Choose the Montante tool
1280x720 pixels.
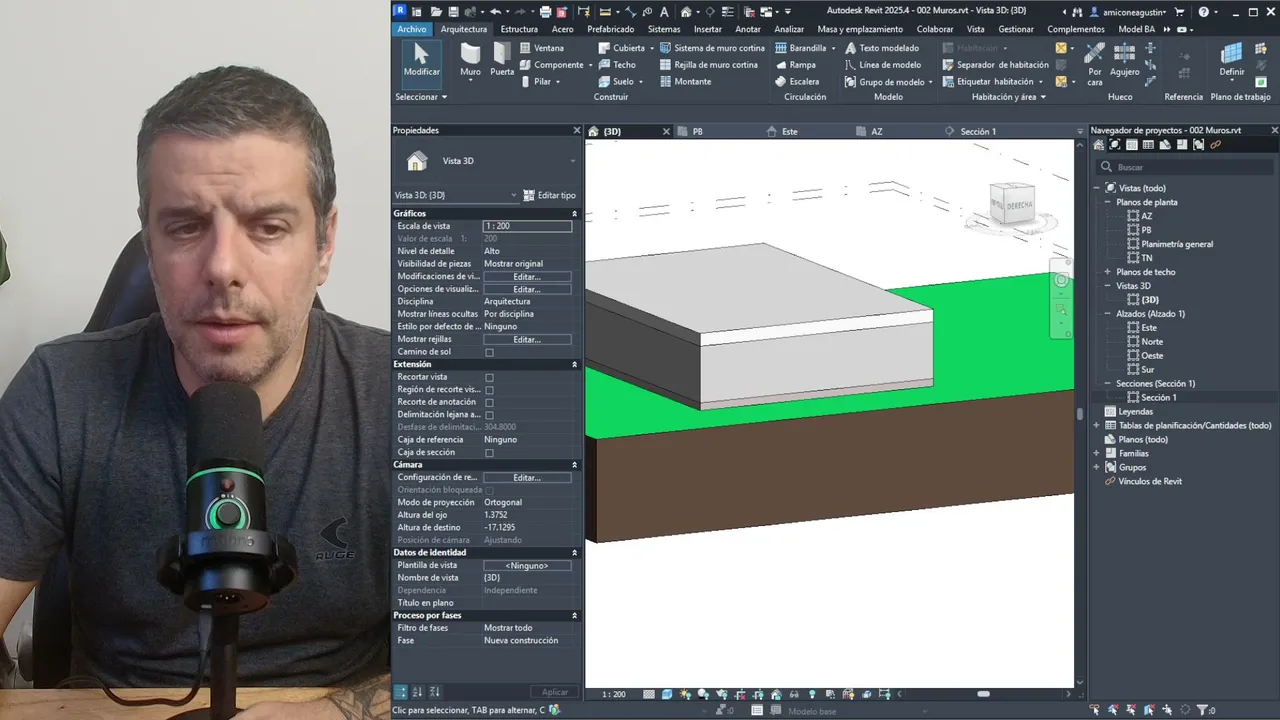(x=686, y=82)
